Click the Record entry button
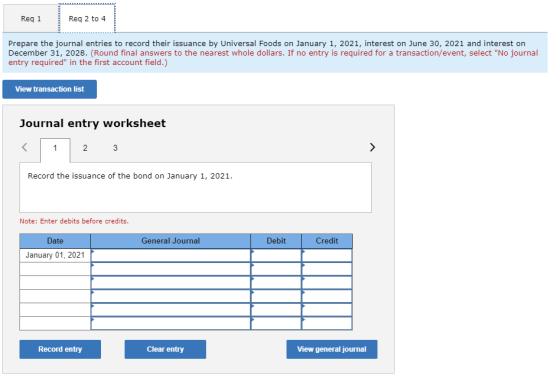 (60, 349)
